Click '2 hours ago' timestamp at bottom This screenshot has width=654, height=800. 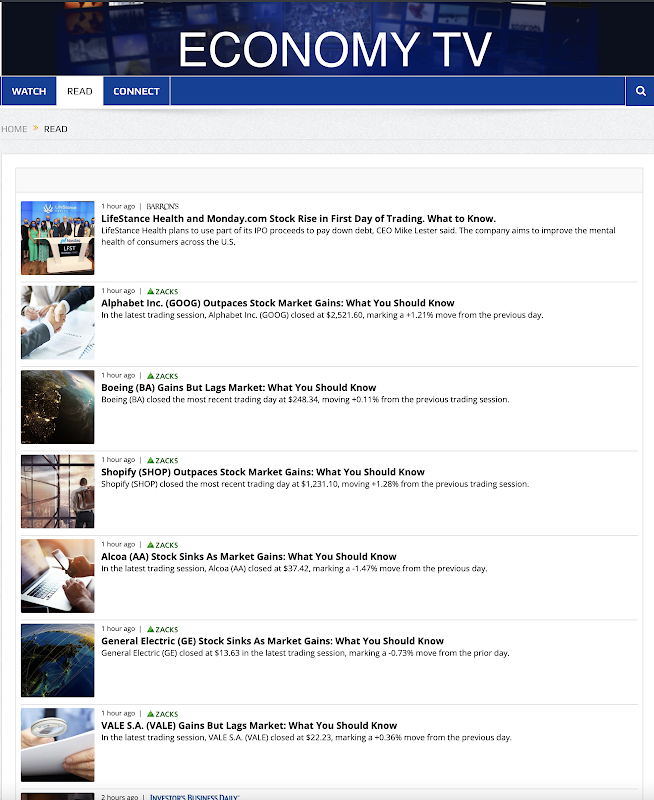pyautogui.click(x=119, y=797)
